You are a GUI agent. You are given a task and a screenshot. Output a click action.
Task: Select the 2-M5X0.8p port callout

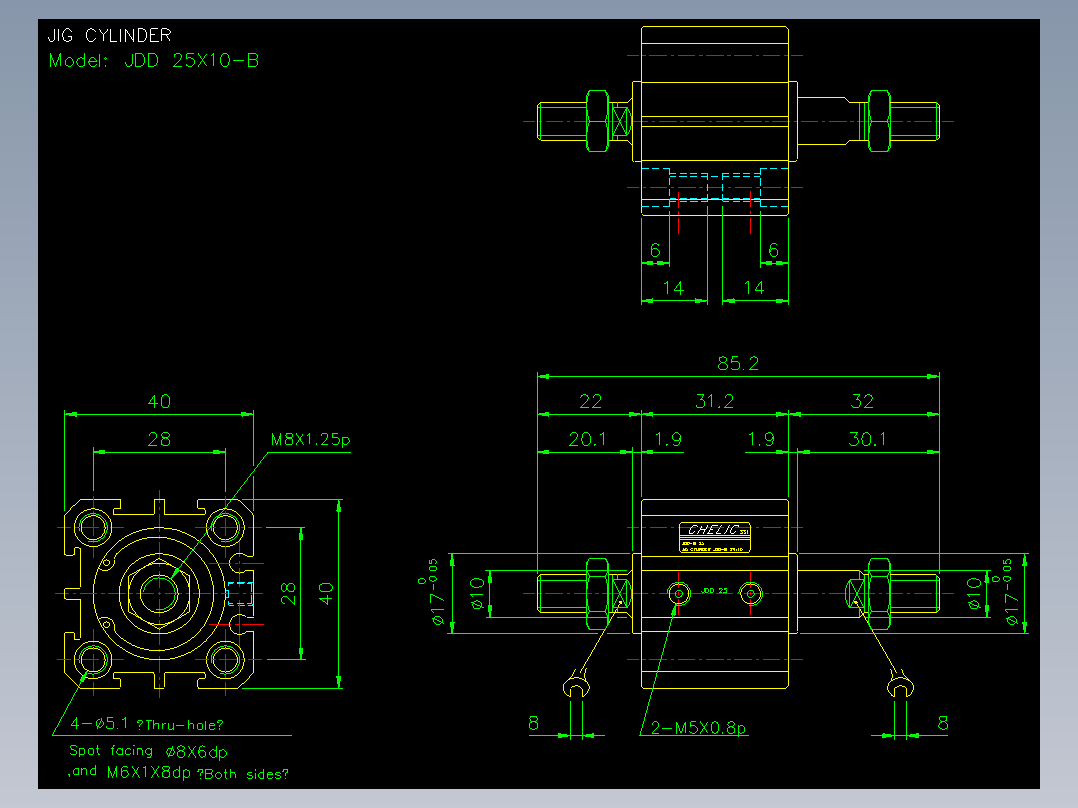[x=698, y=728]
